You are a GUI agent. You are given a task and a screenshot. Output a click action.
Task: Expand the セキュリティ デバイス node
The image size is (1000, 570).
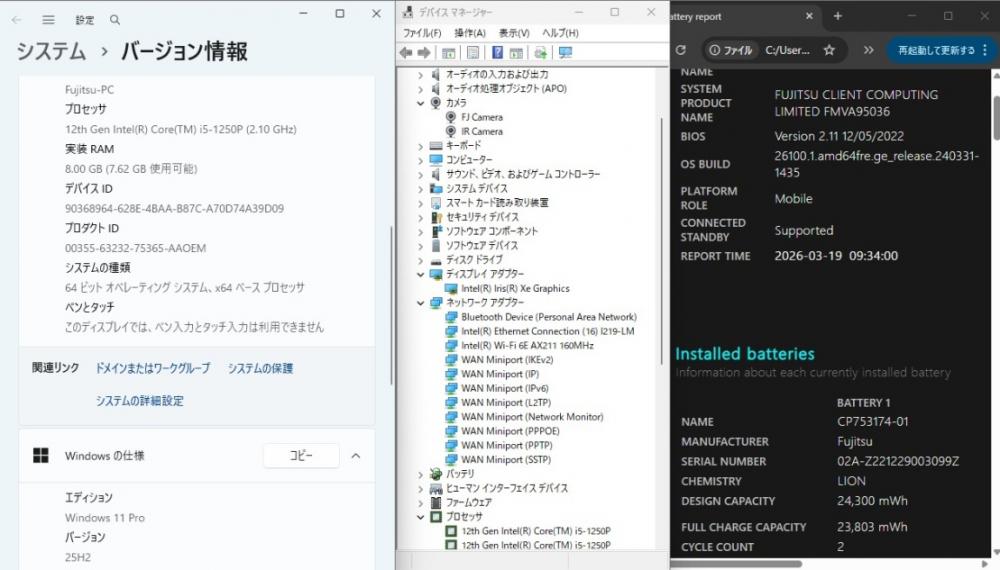tap(420, 217)
